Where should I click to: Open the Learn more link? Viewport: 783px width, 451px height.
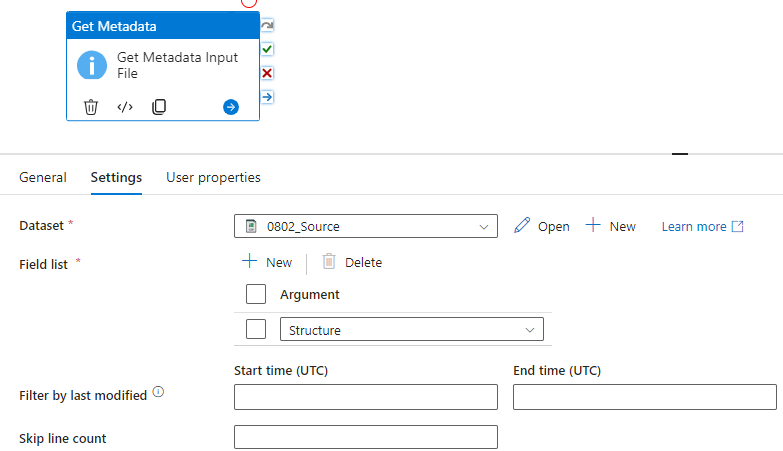pos(694,227)
